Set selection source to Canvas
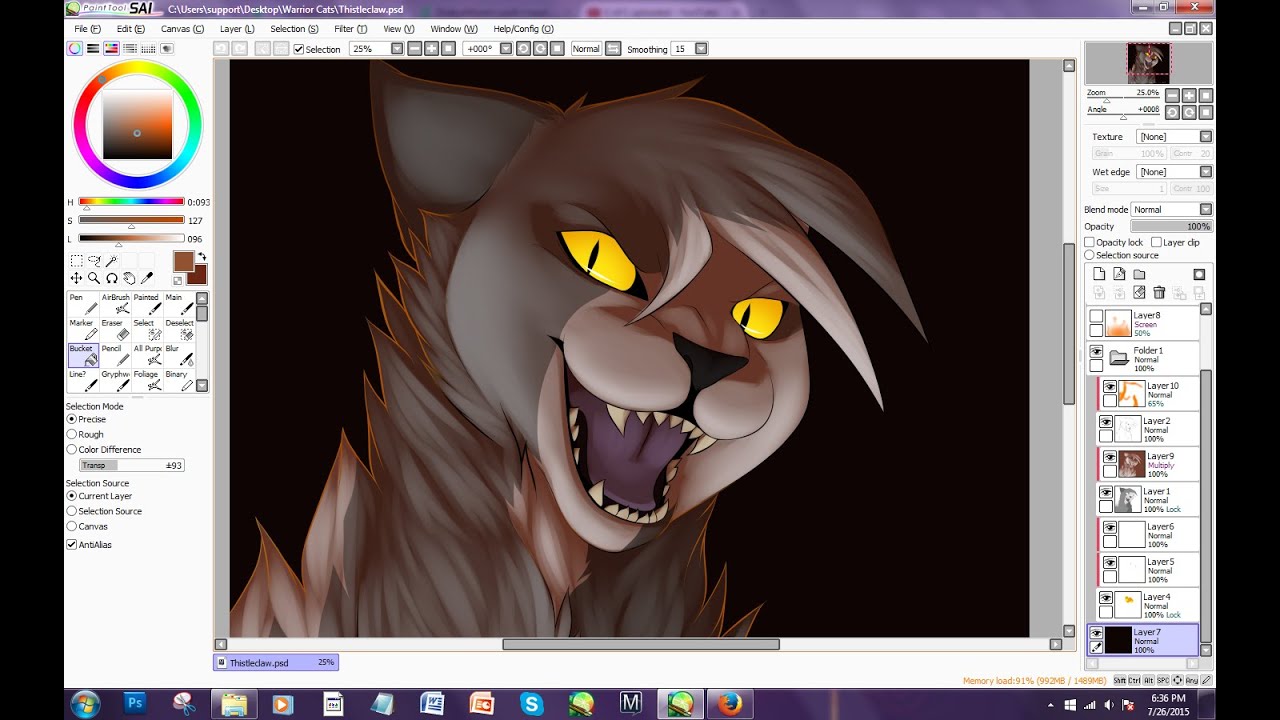The width and height of the screenshot is (1280, 720). [72, 526]
